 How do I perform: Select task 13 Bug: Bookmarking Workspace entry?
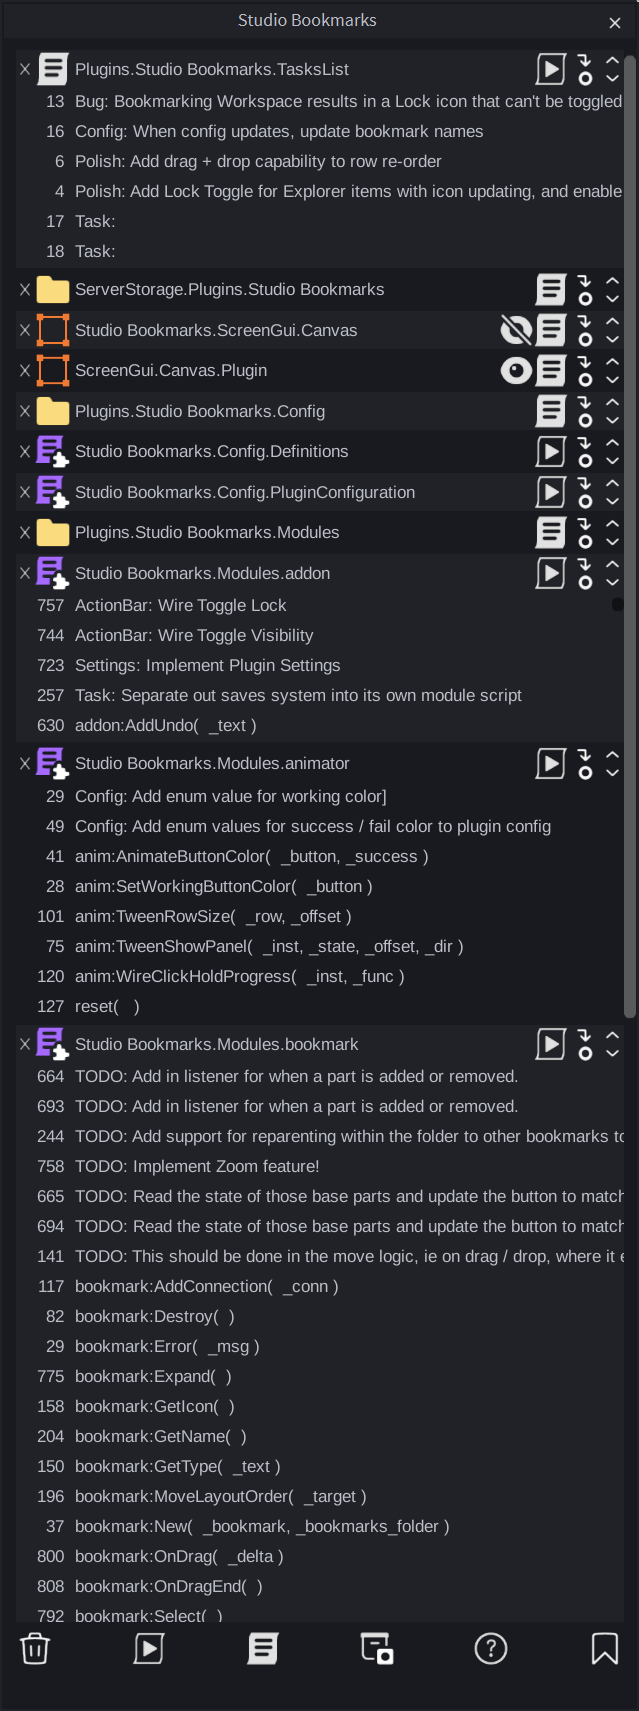click(x=320, y=101)
